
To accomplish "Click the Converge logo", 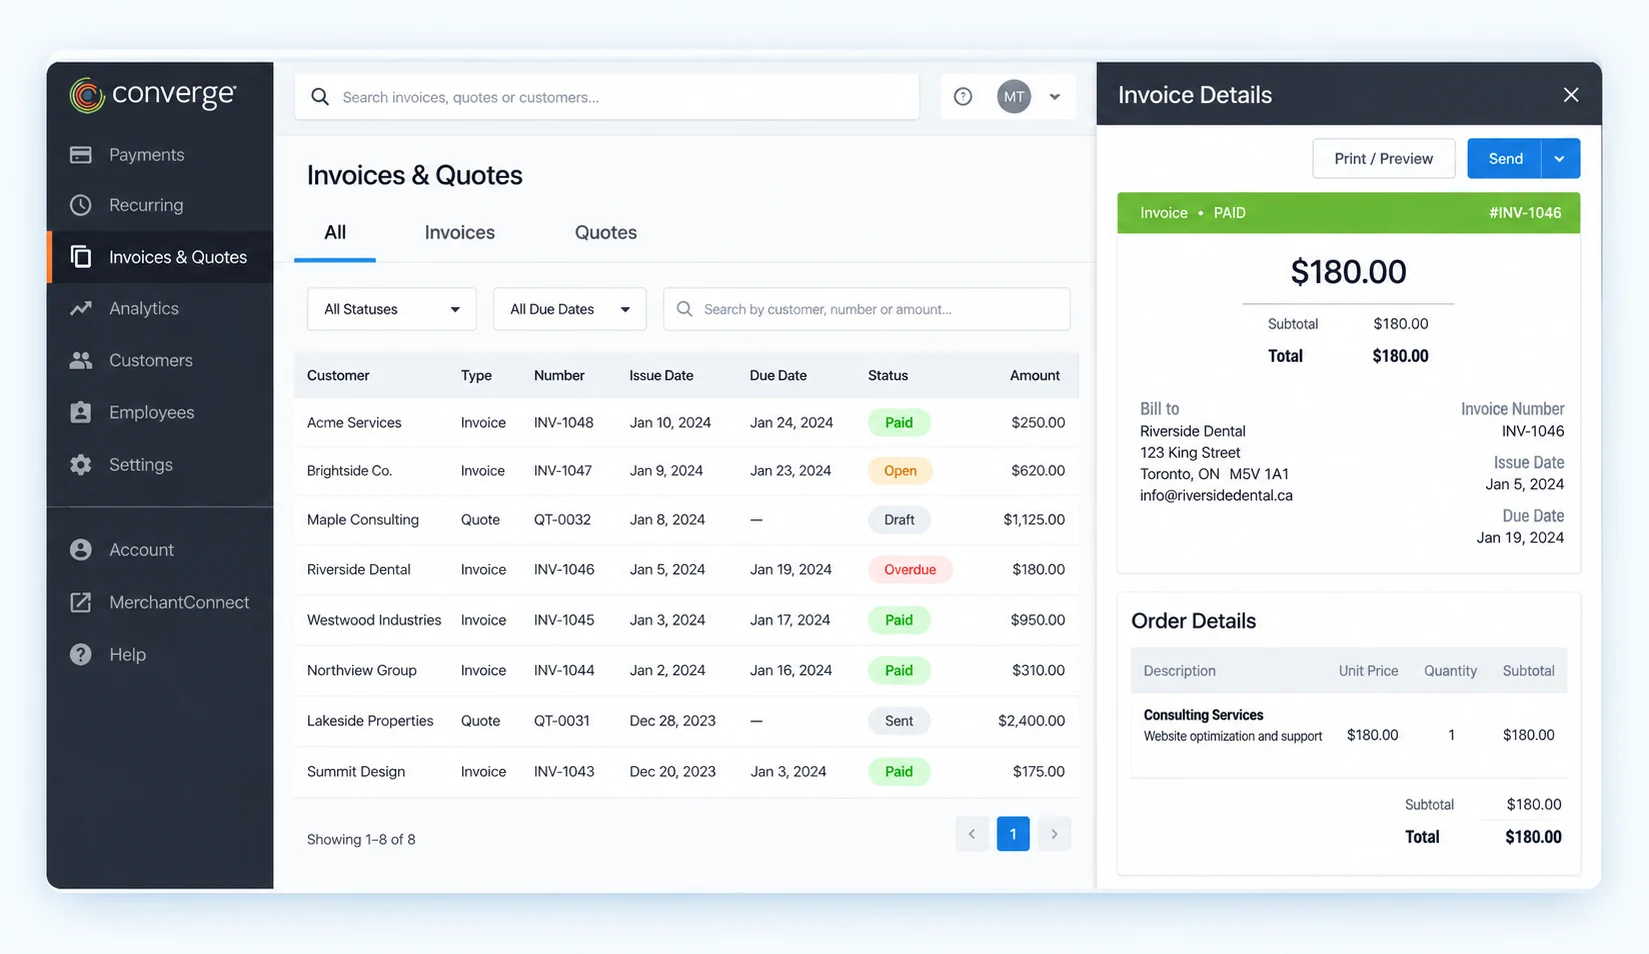I will 153,95.
